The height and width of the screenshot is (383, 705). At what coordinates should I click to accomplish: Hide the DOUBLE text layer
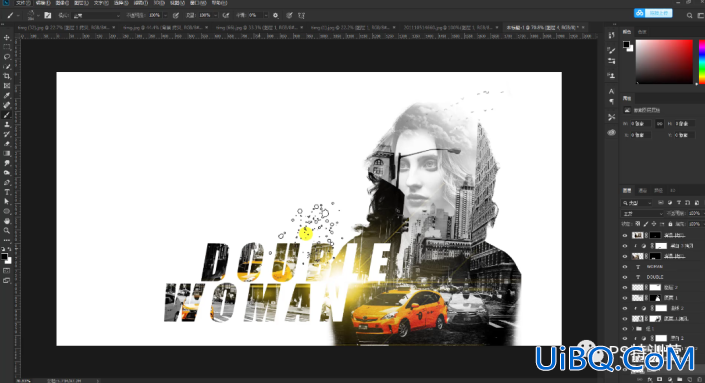tap(625, 277)
